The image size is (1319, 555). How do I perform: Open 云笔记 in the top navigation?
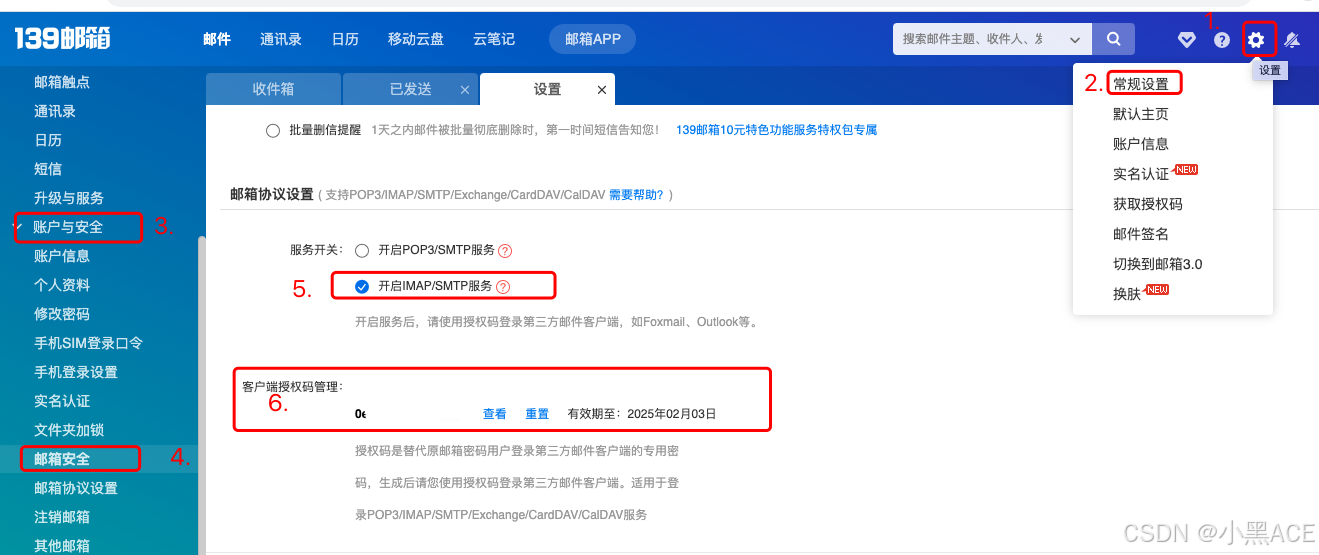point(494,39)
